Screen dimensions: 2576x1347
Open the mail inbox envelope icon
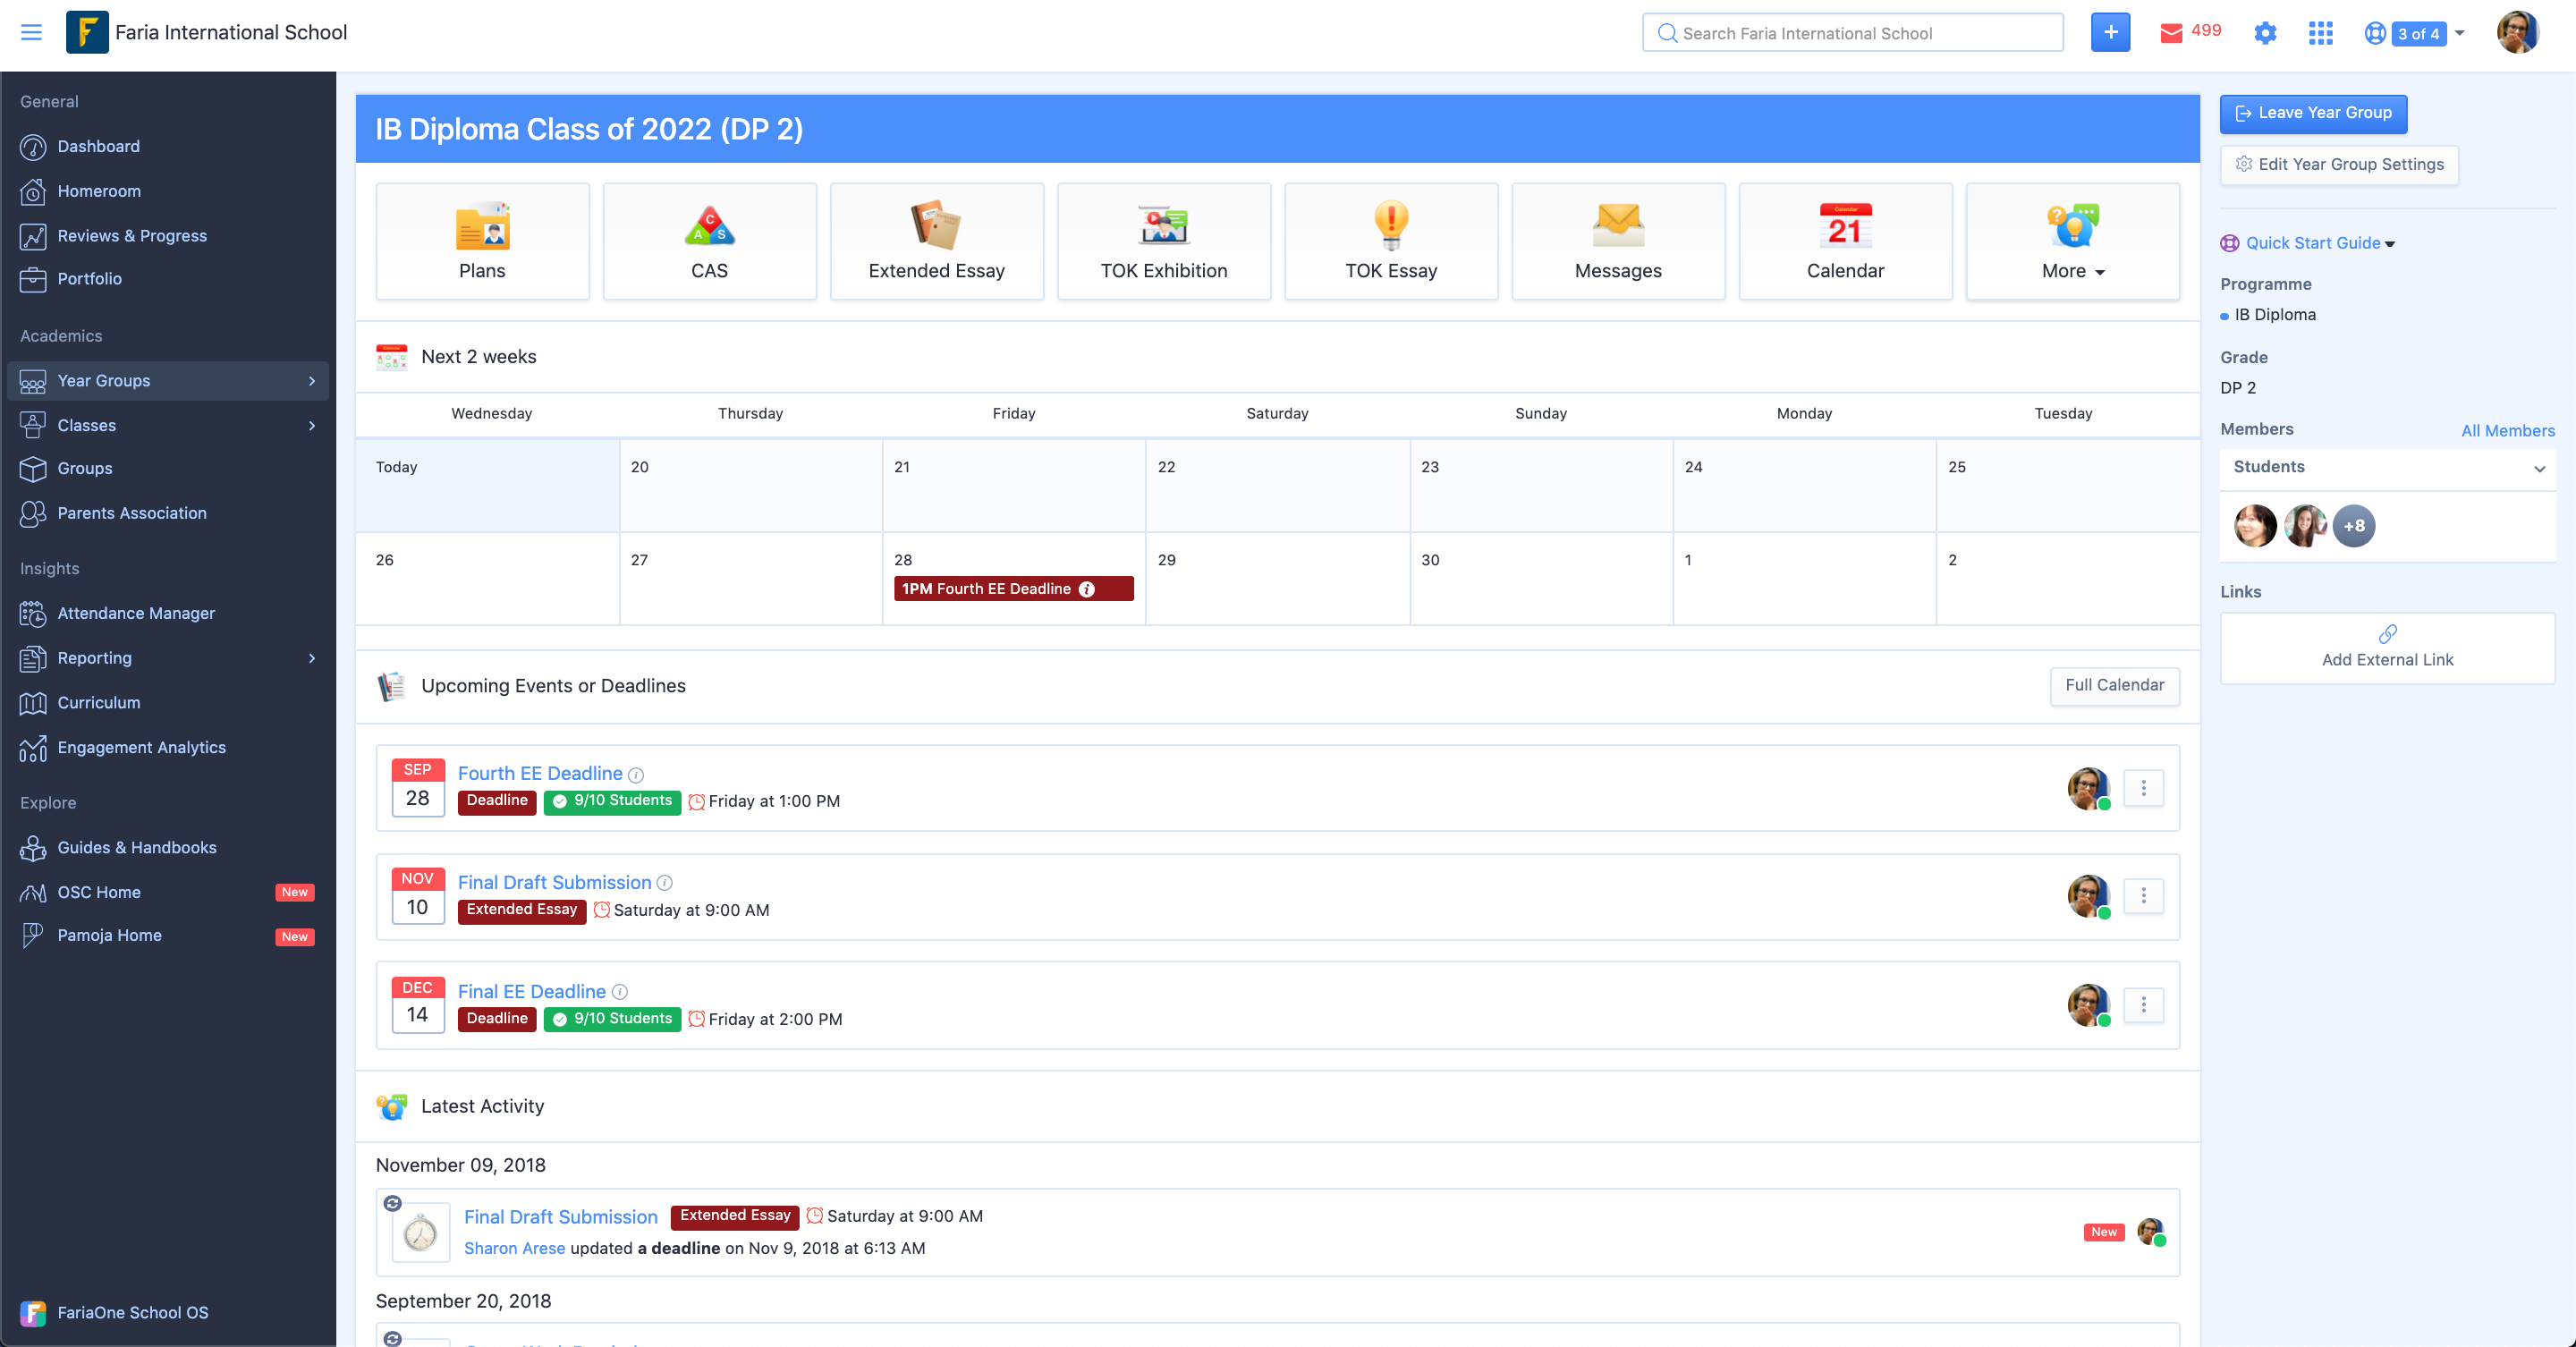click(x=2171, y=33)
